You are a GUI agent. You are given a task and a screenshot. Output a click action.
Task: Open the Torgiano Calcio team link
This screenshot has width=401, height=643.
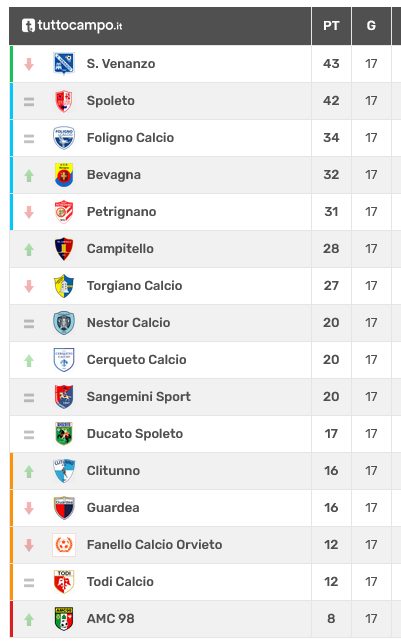pyautogui.click(x=134, y=285)
